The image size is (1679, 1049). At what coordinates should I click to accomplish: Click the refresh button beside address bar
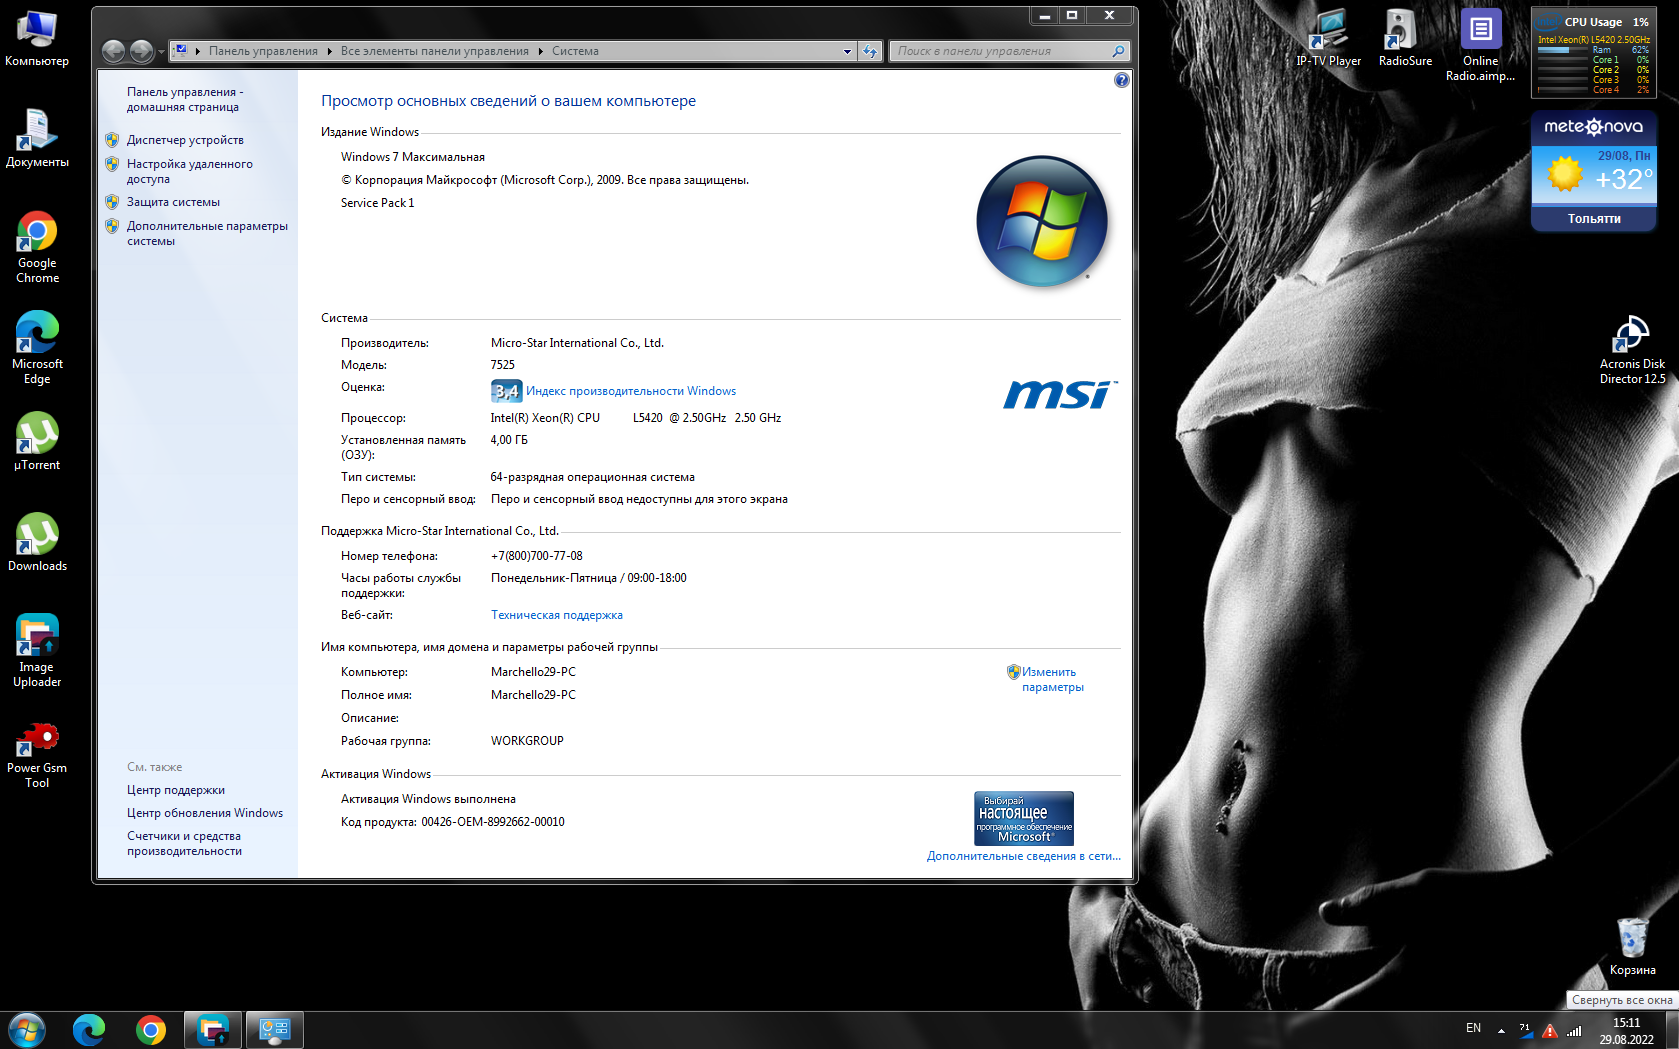[x=870, y=51]
